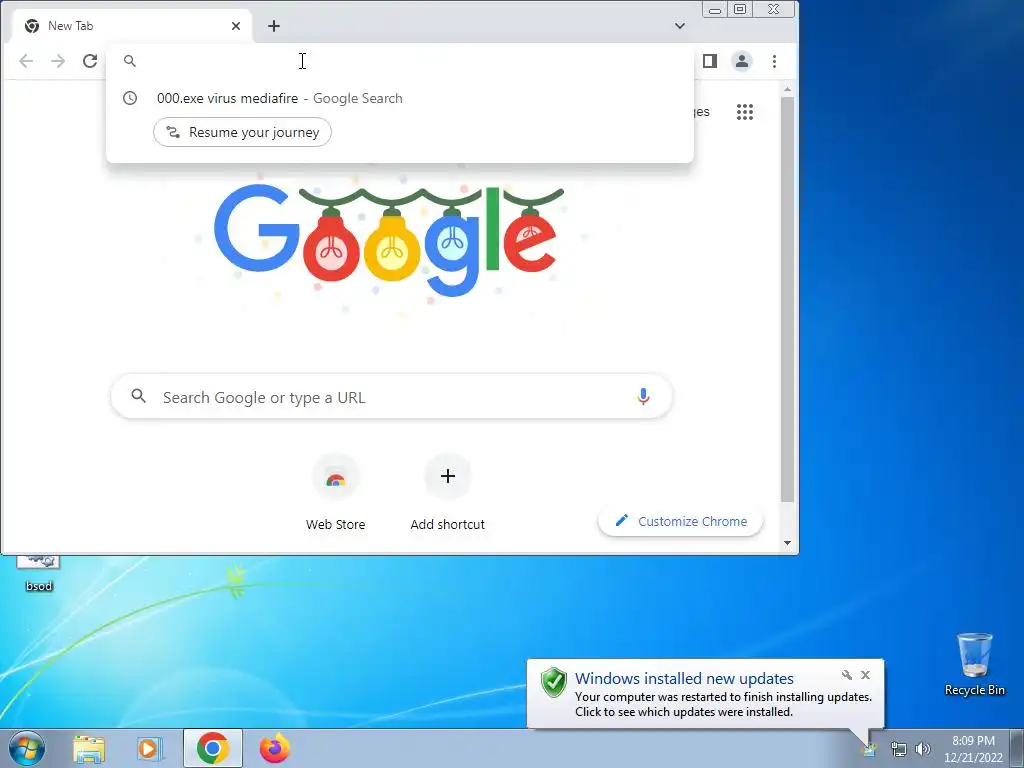
Task: Close the Windows updates notification balloon
Action: tap(865, 675)
